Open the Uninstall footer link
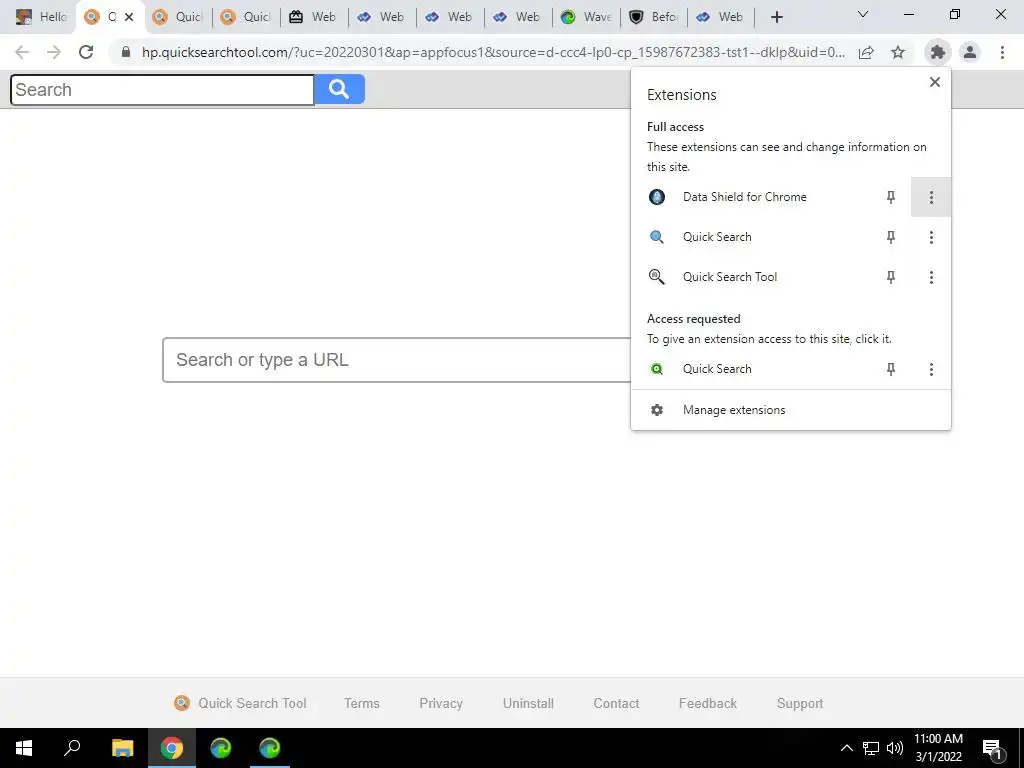1024x768 pixels. (x=528, y=703)
